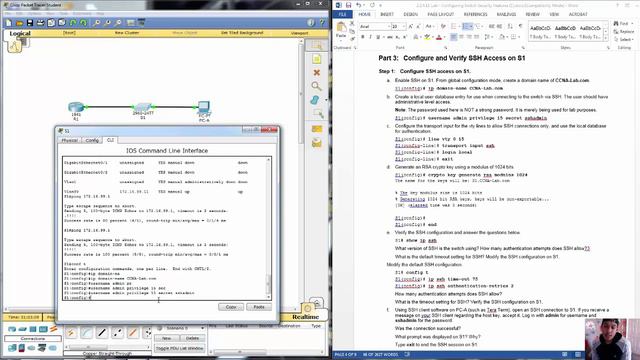The image size is (640, 360).
Task: Cut selection using Word scissors icon
Action: coord(352,24)
